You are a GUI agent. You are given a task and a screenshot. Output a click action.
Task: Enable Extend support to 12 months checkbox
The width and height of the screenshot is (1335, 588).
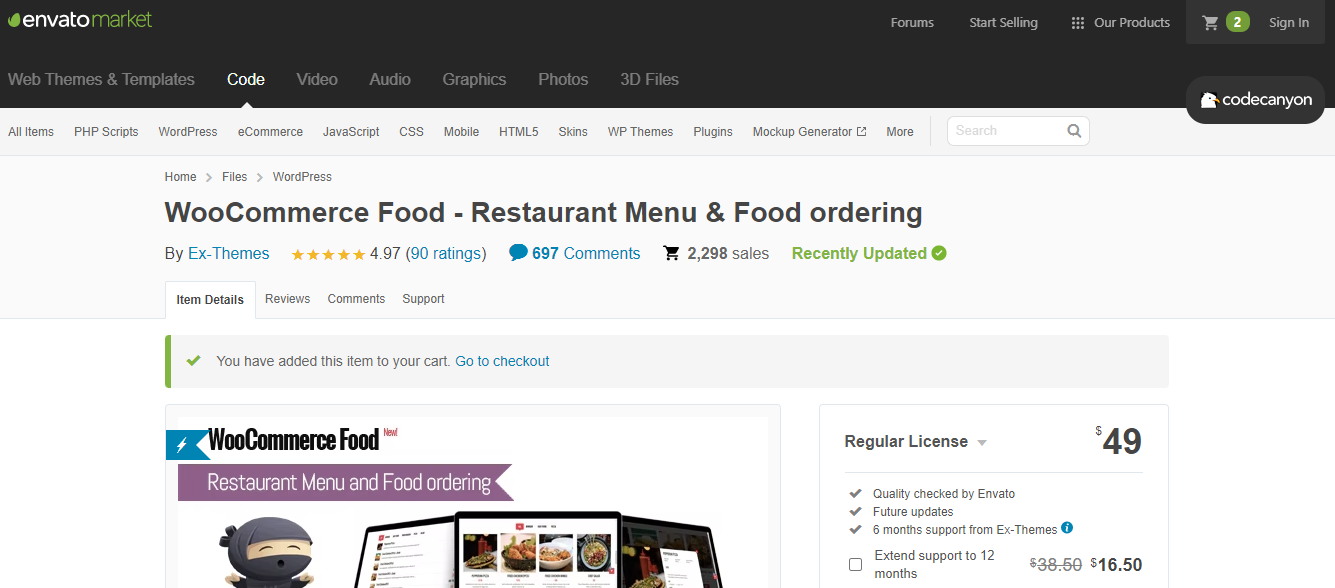coord(855,564)
